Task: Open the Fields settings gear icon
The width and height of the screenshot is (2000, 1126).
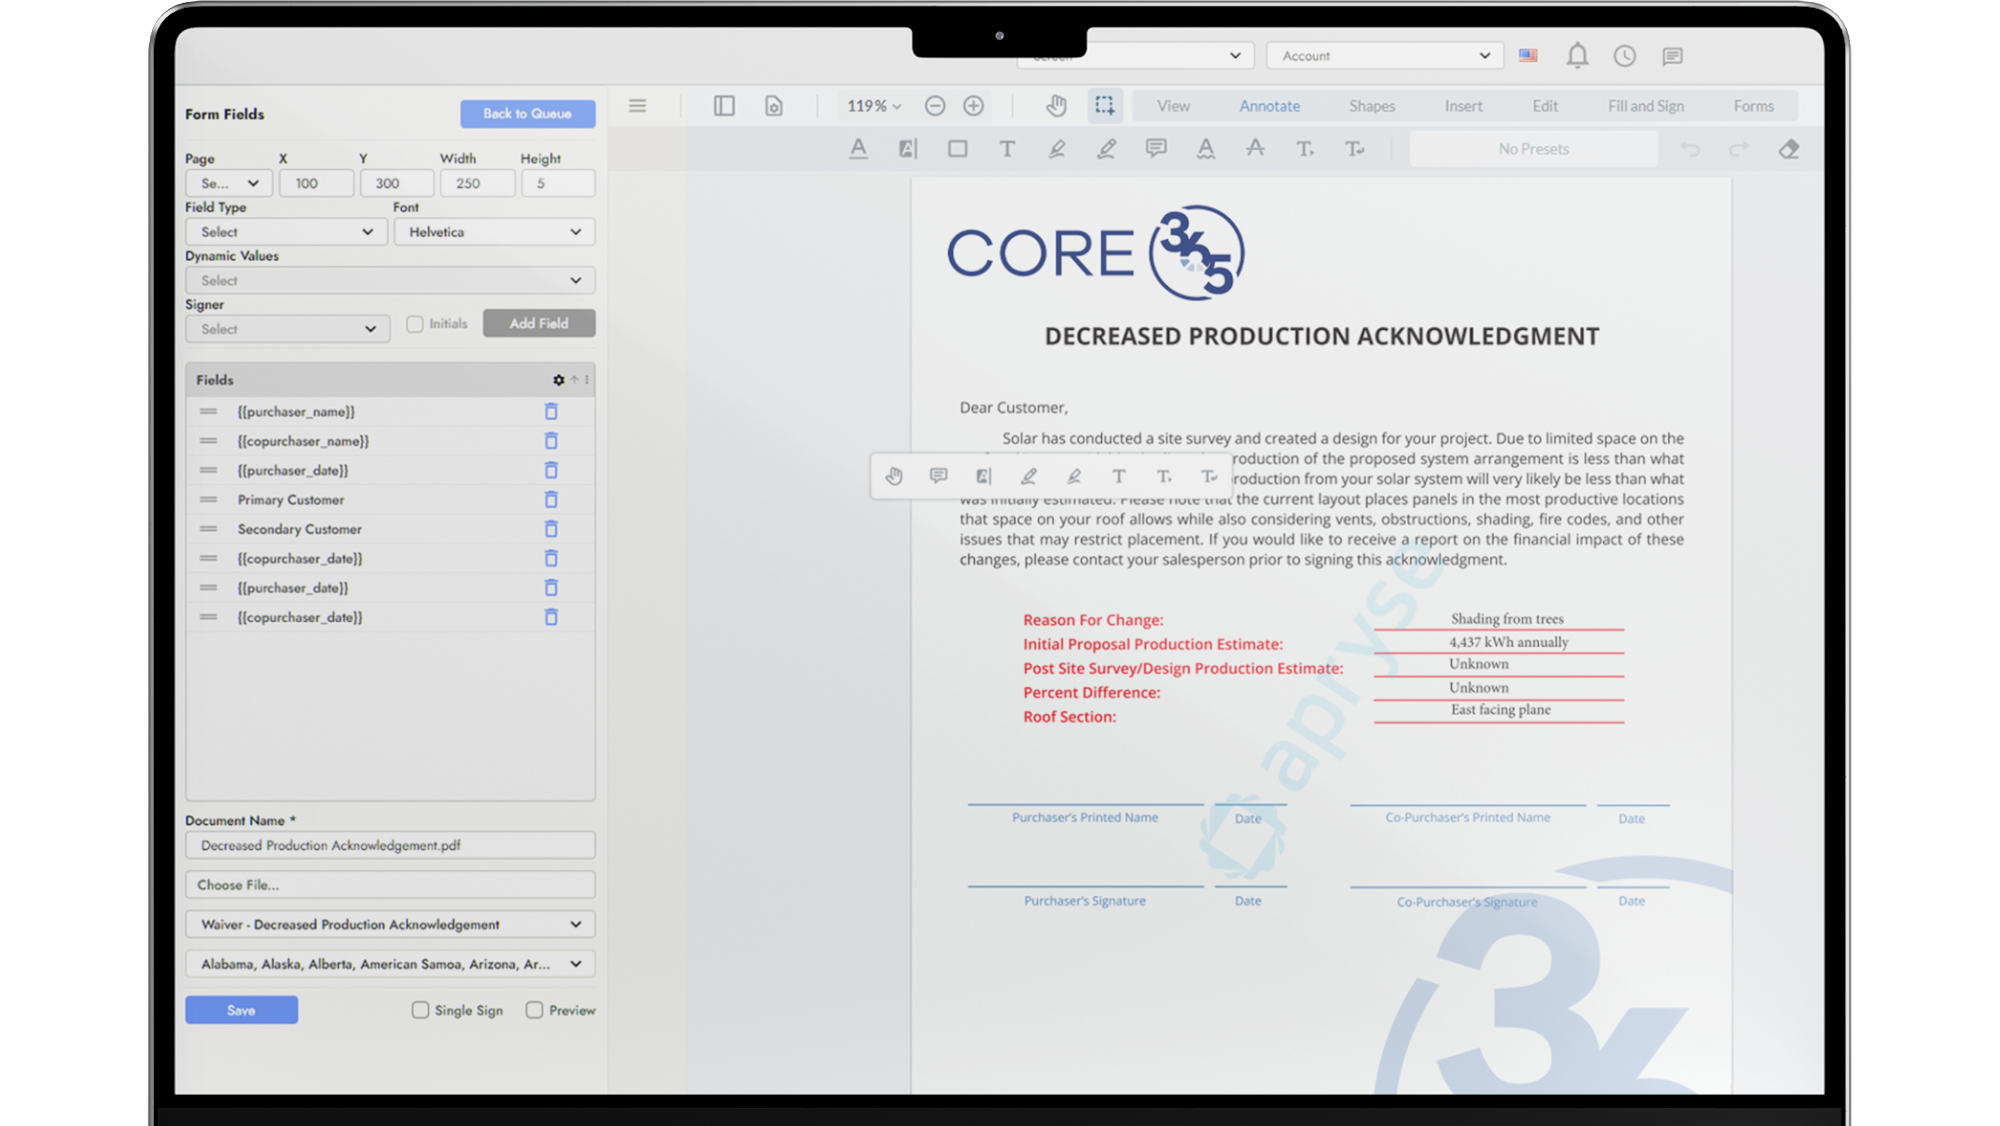Action: (x=558, y=380)
